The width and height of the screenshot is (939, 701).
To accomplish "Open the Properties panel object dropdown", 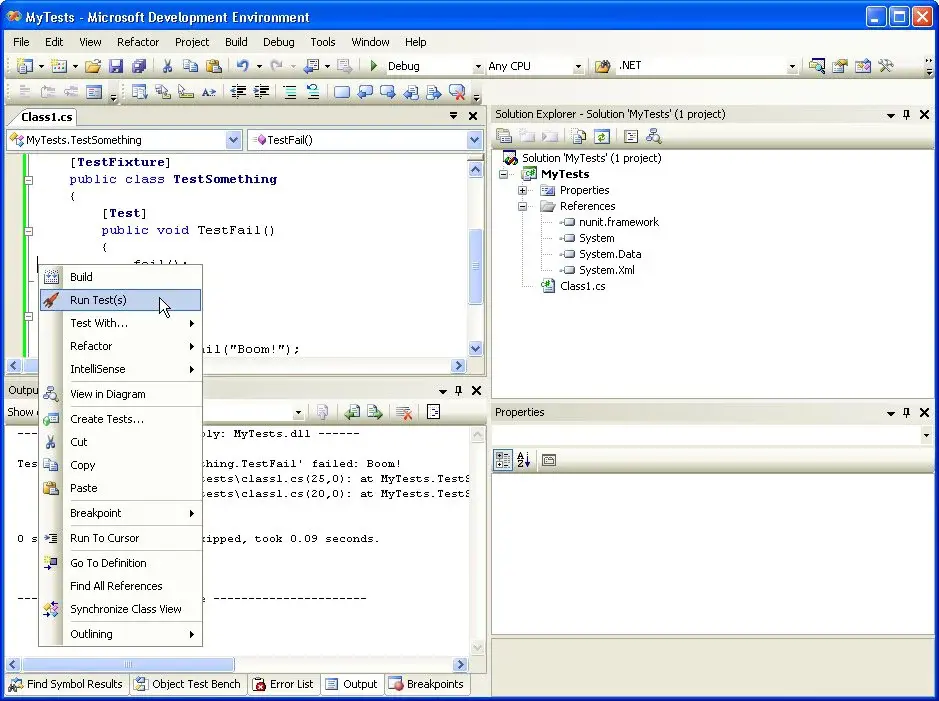I will click(x=926, y=435).
